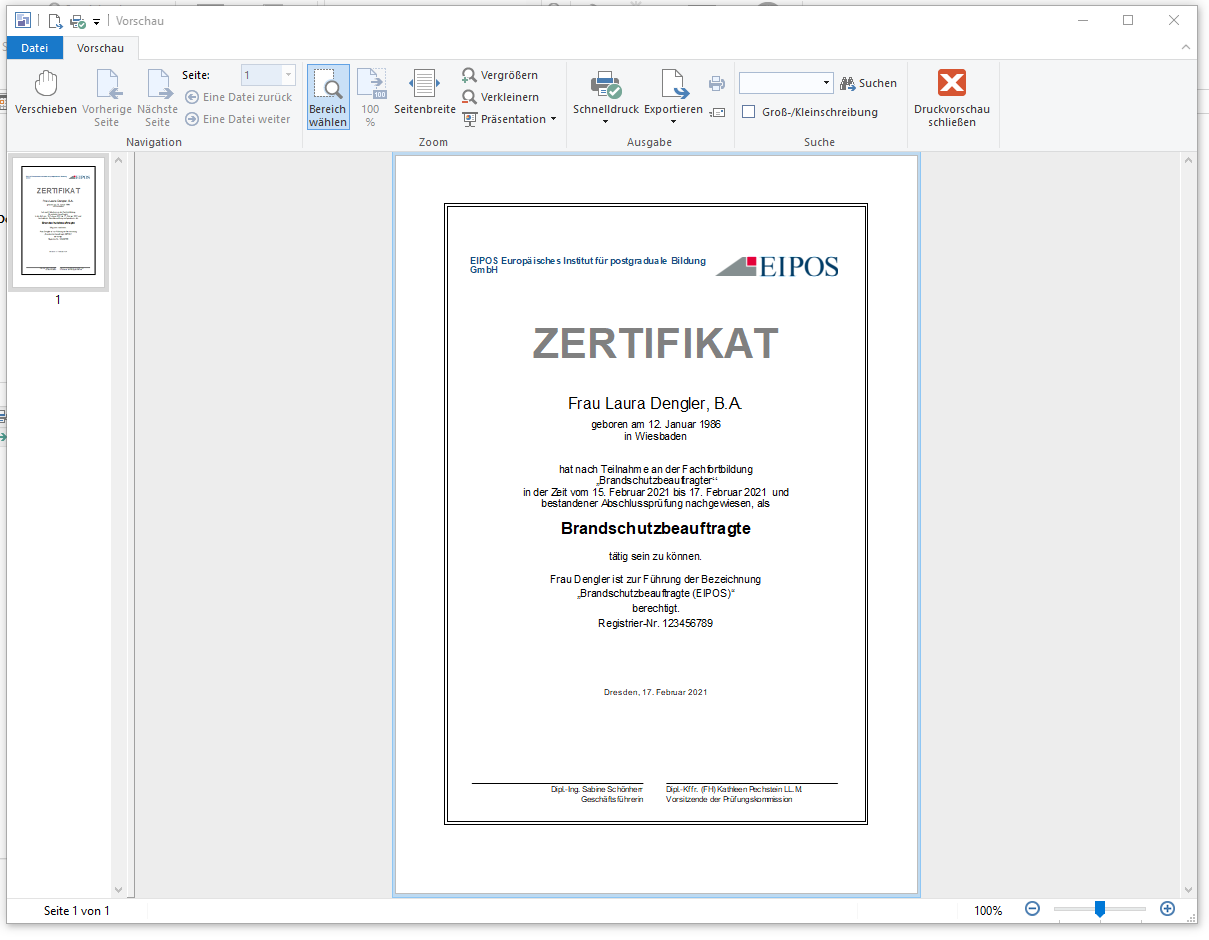Click 'Dresden, 17. Februar 2021' text
Screen dimensions: 1209x940
click(x=655, y=692)
